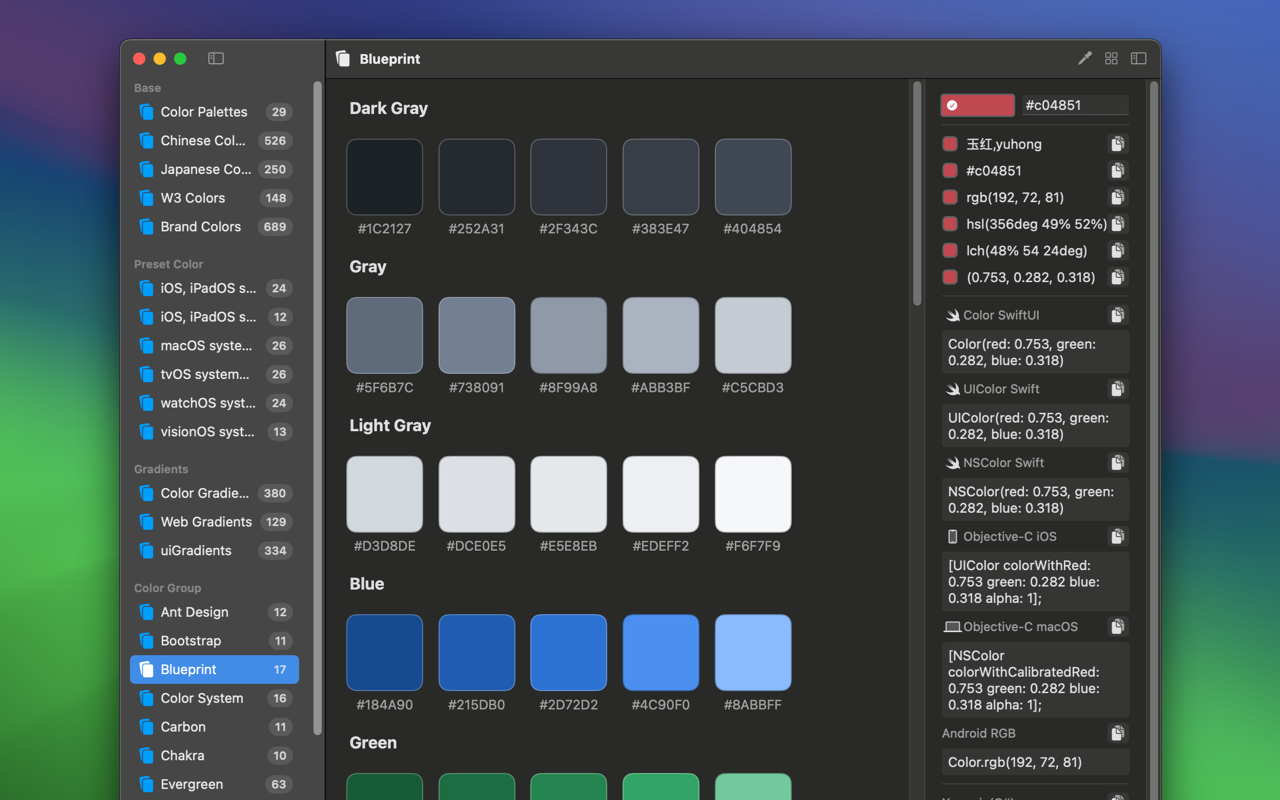The height and width of the screenshot is (800, 1280).
Task: Select Chakra color group
Action: point(214,756)
